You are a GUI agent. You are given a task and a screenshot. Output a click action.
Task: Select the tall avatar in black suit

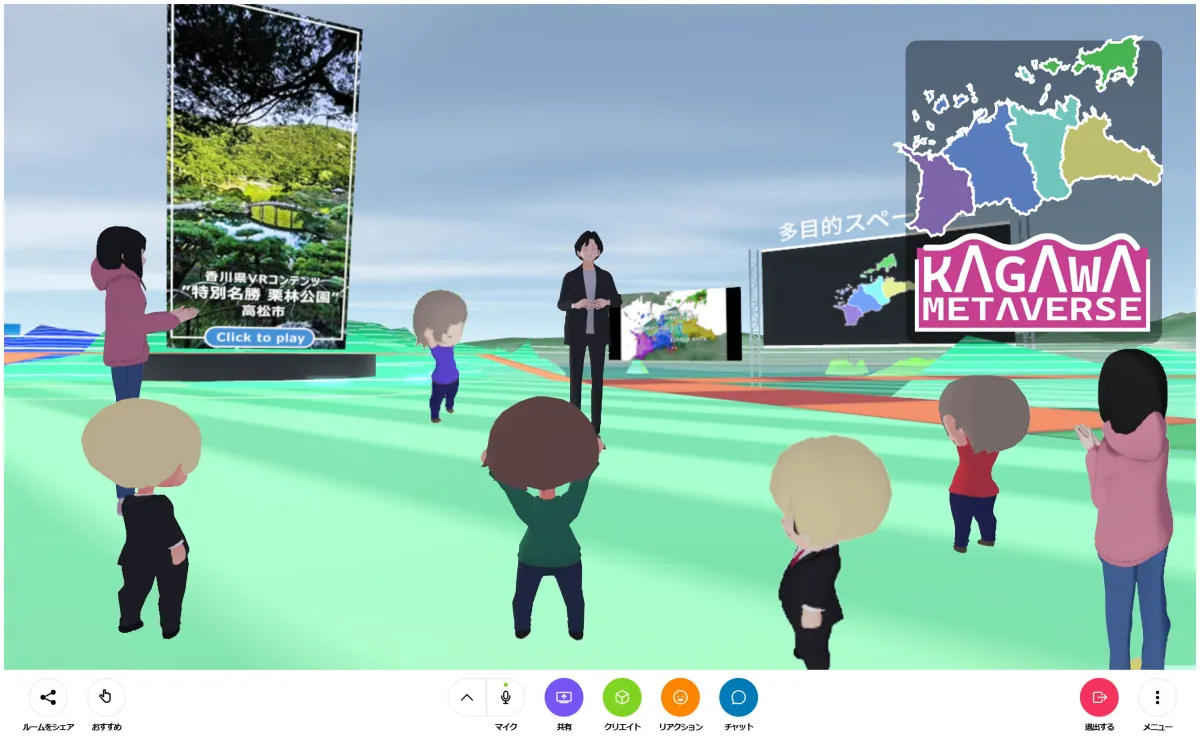click(589, 320)
